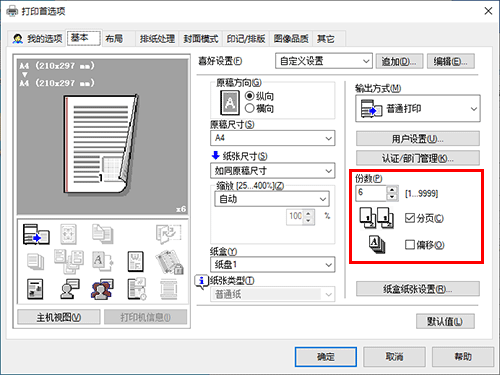Open the 纸盒 纸盘1 dropdown
The width and height of the screenshot is (500, 375).
(272, 265)
